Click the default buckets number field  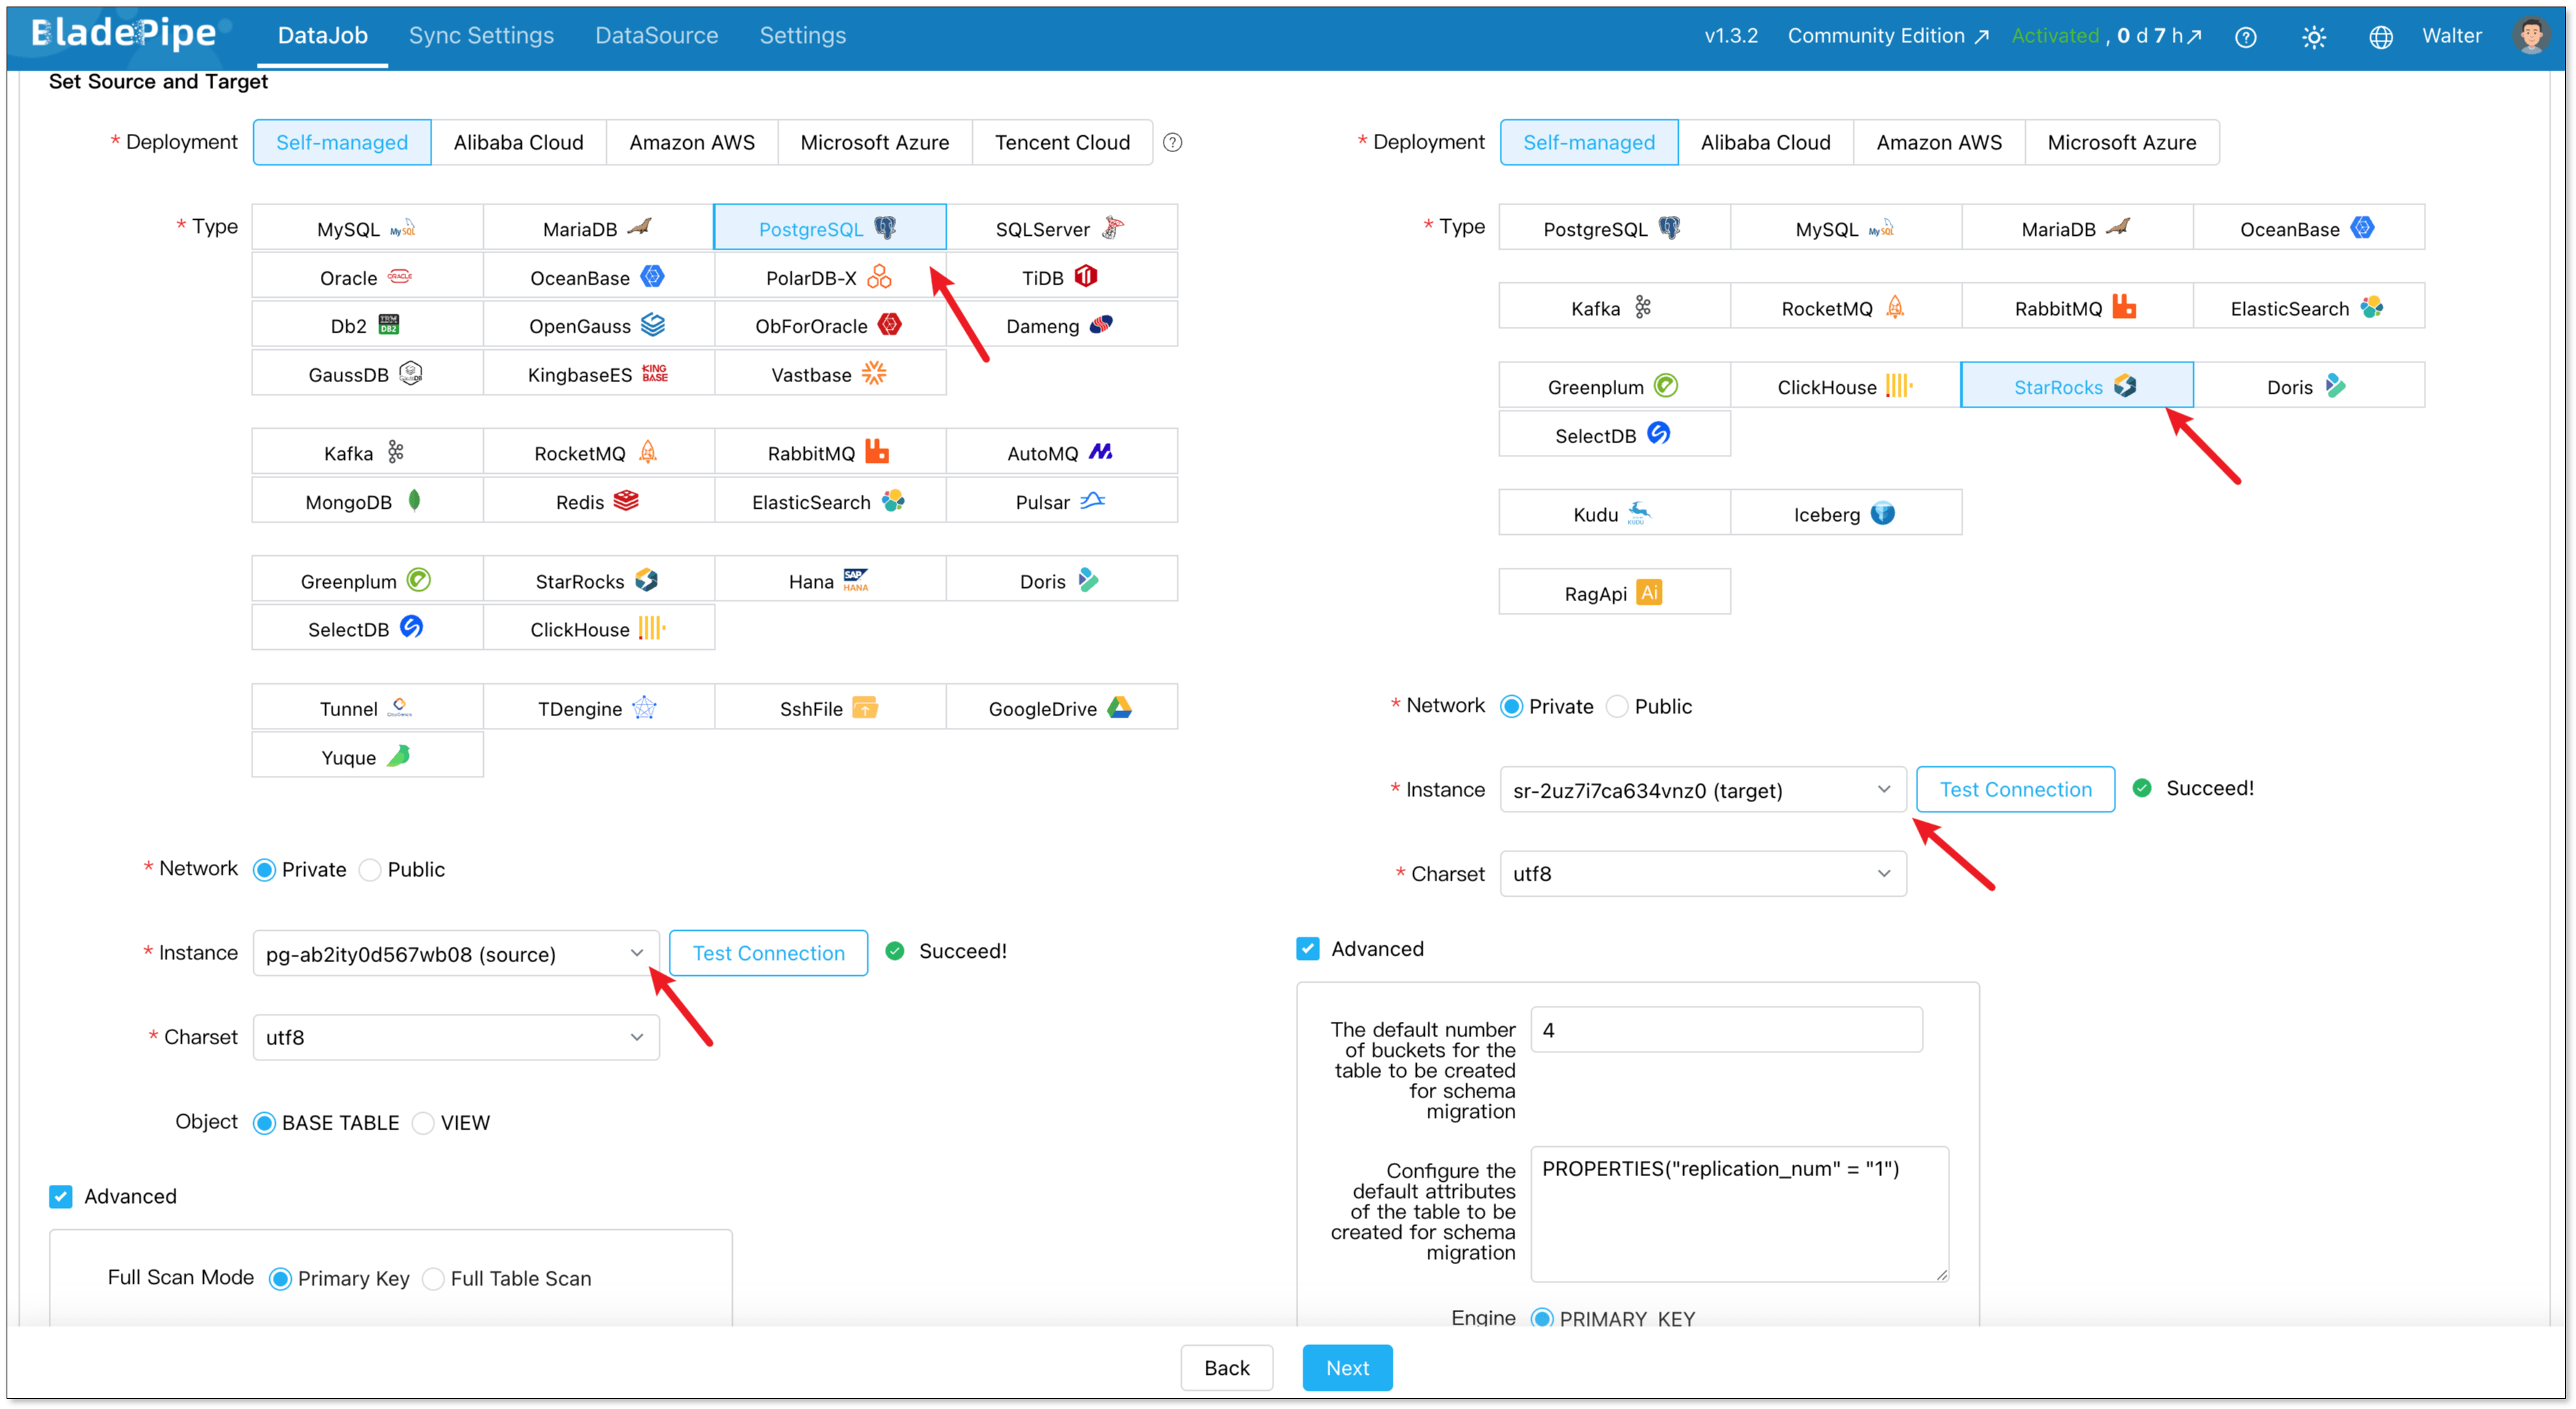coord(1725,1030)
